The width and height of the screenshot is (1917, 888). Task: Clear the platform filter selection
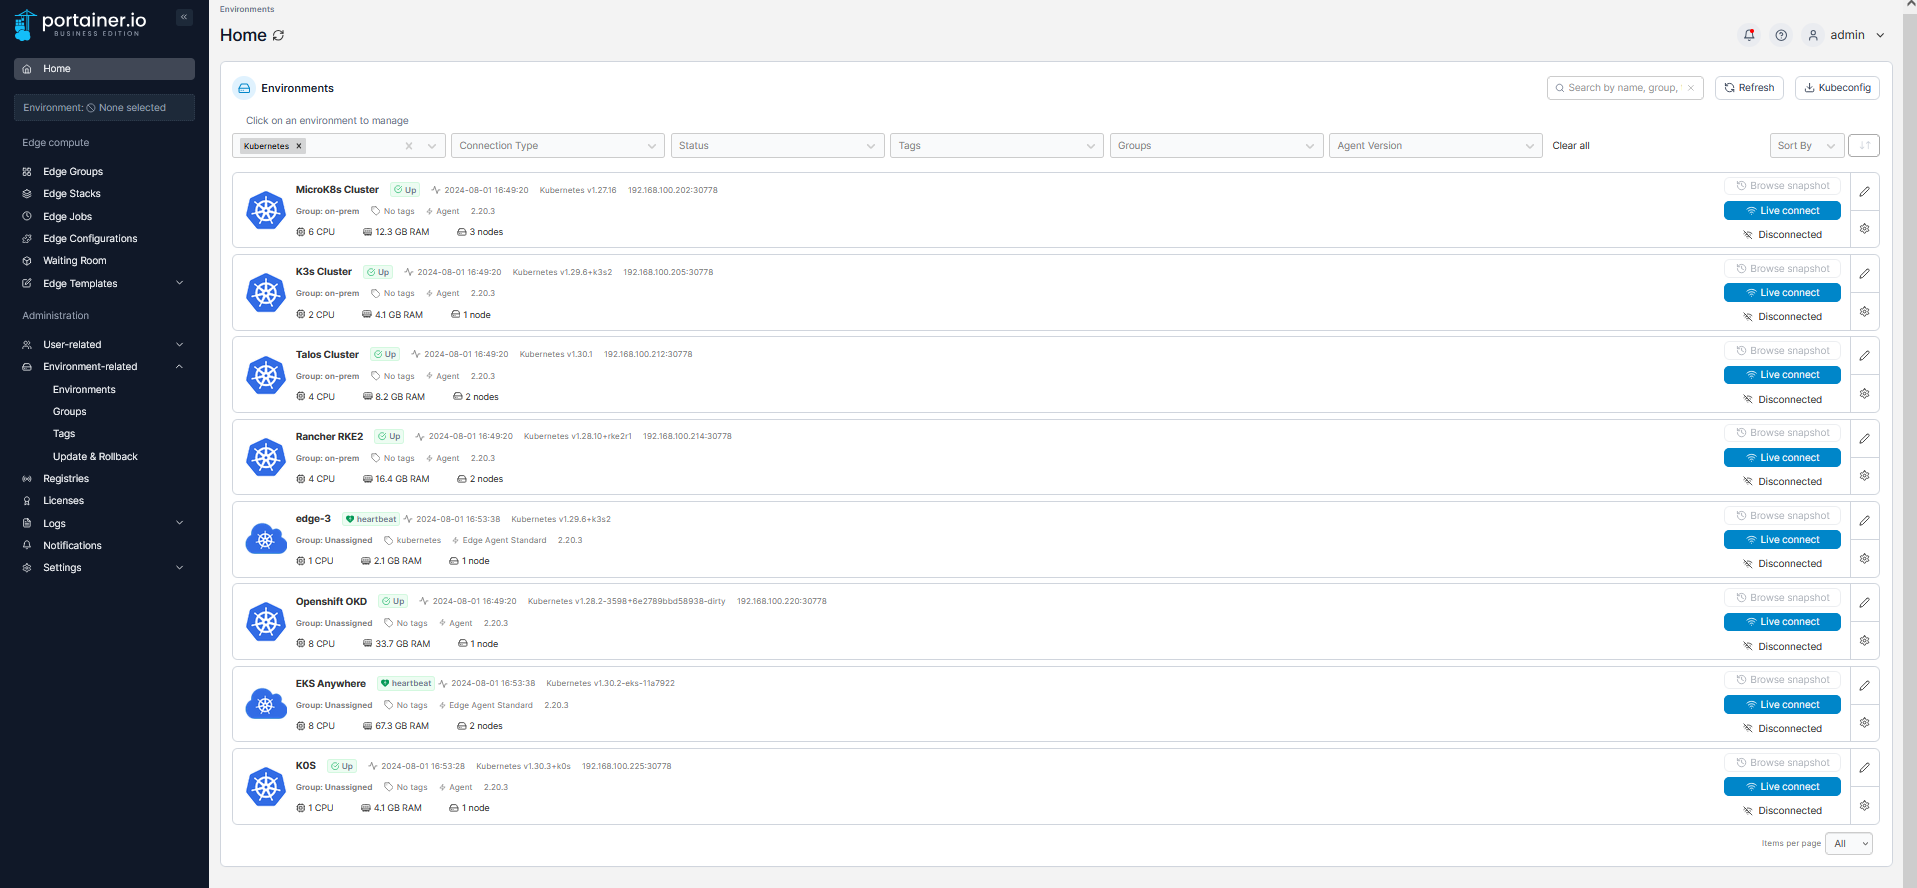click(409, 146)
